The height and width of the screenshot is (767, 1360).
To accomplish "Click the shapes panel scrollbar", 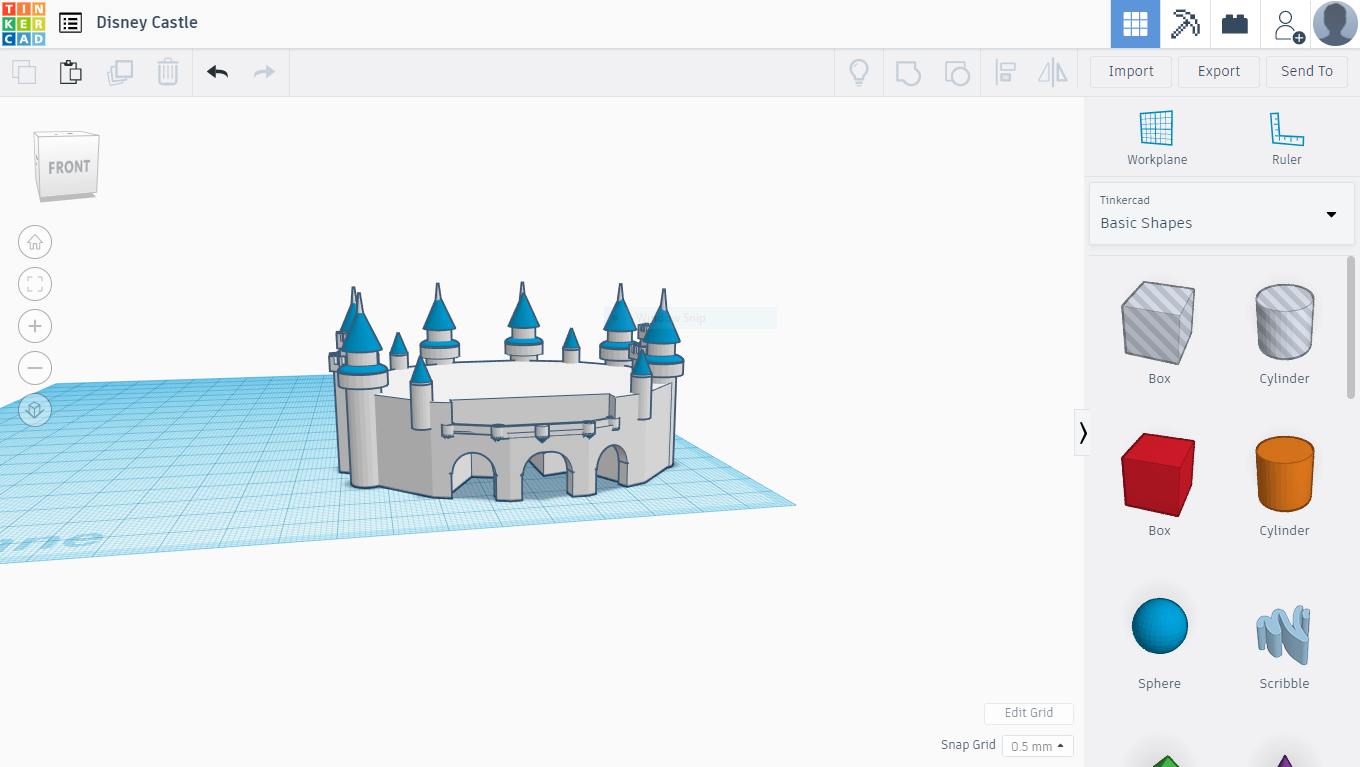I will pos(1351,327).
